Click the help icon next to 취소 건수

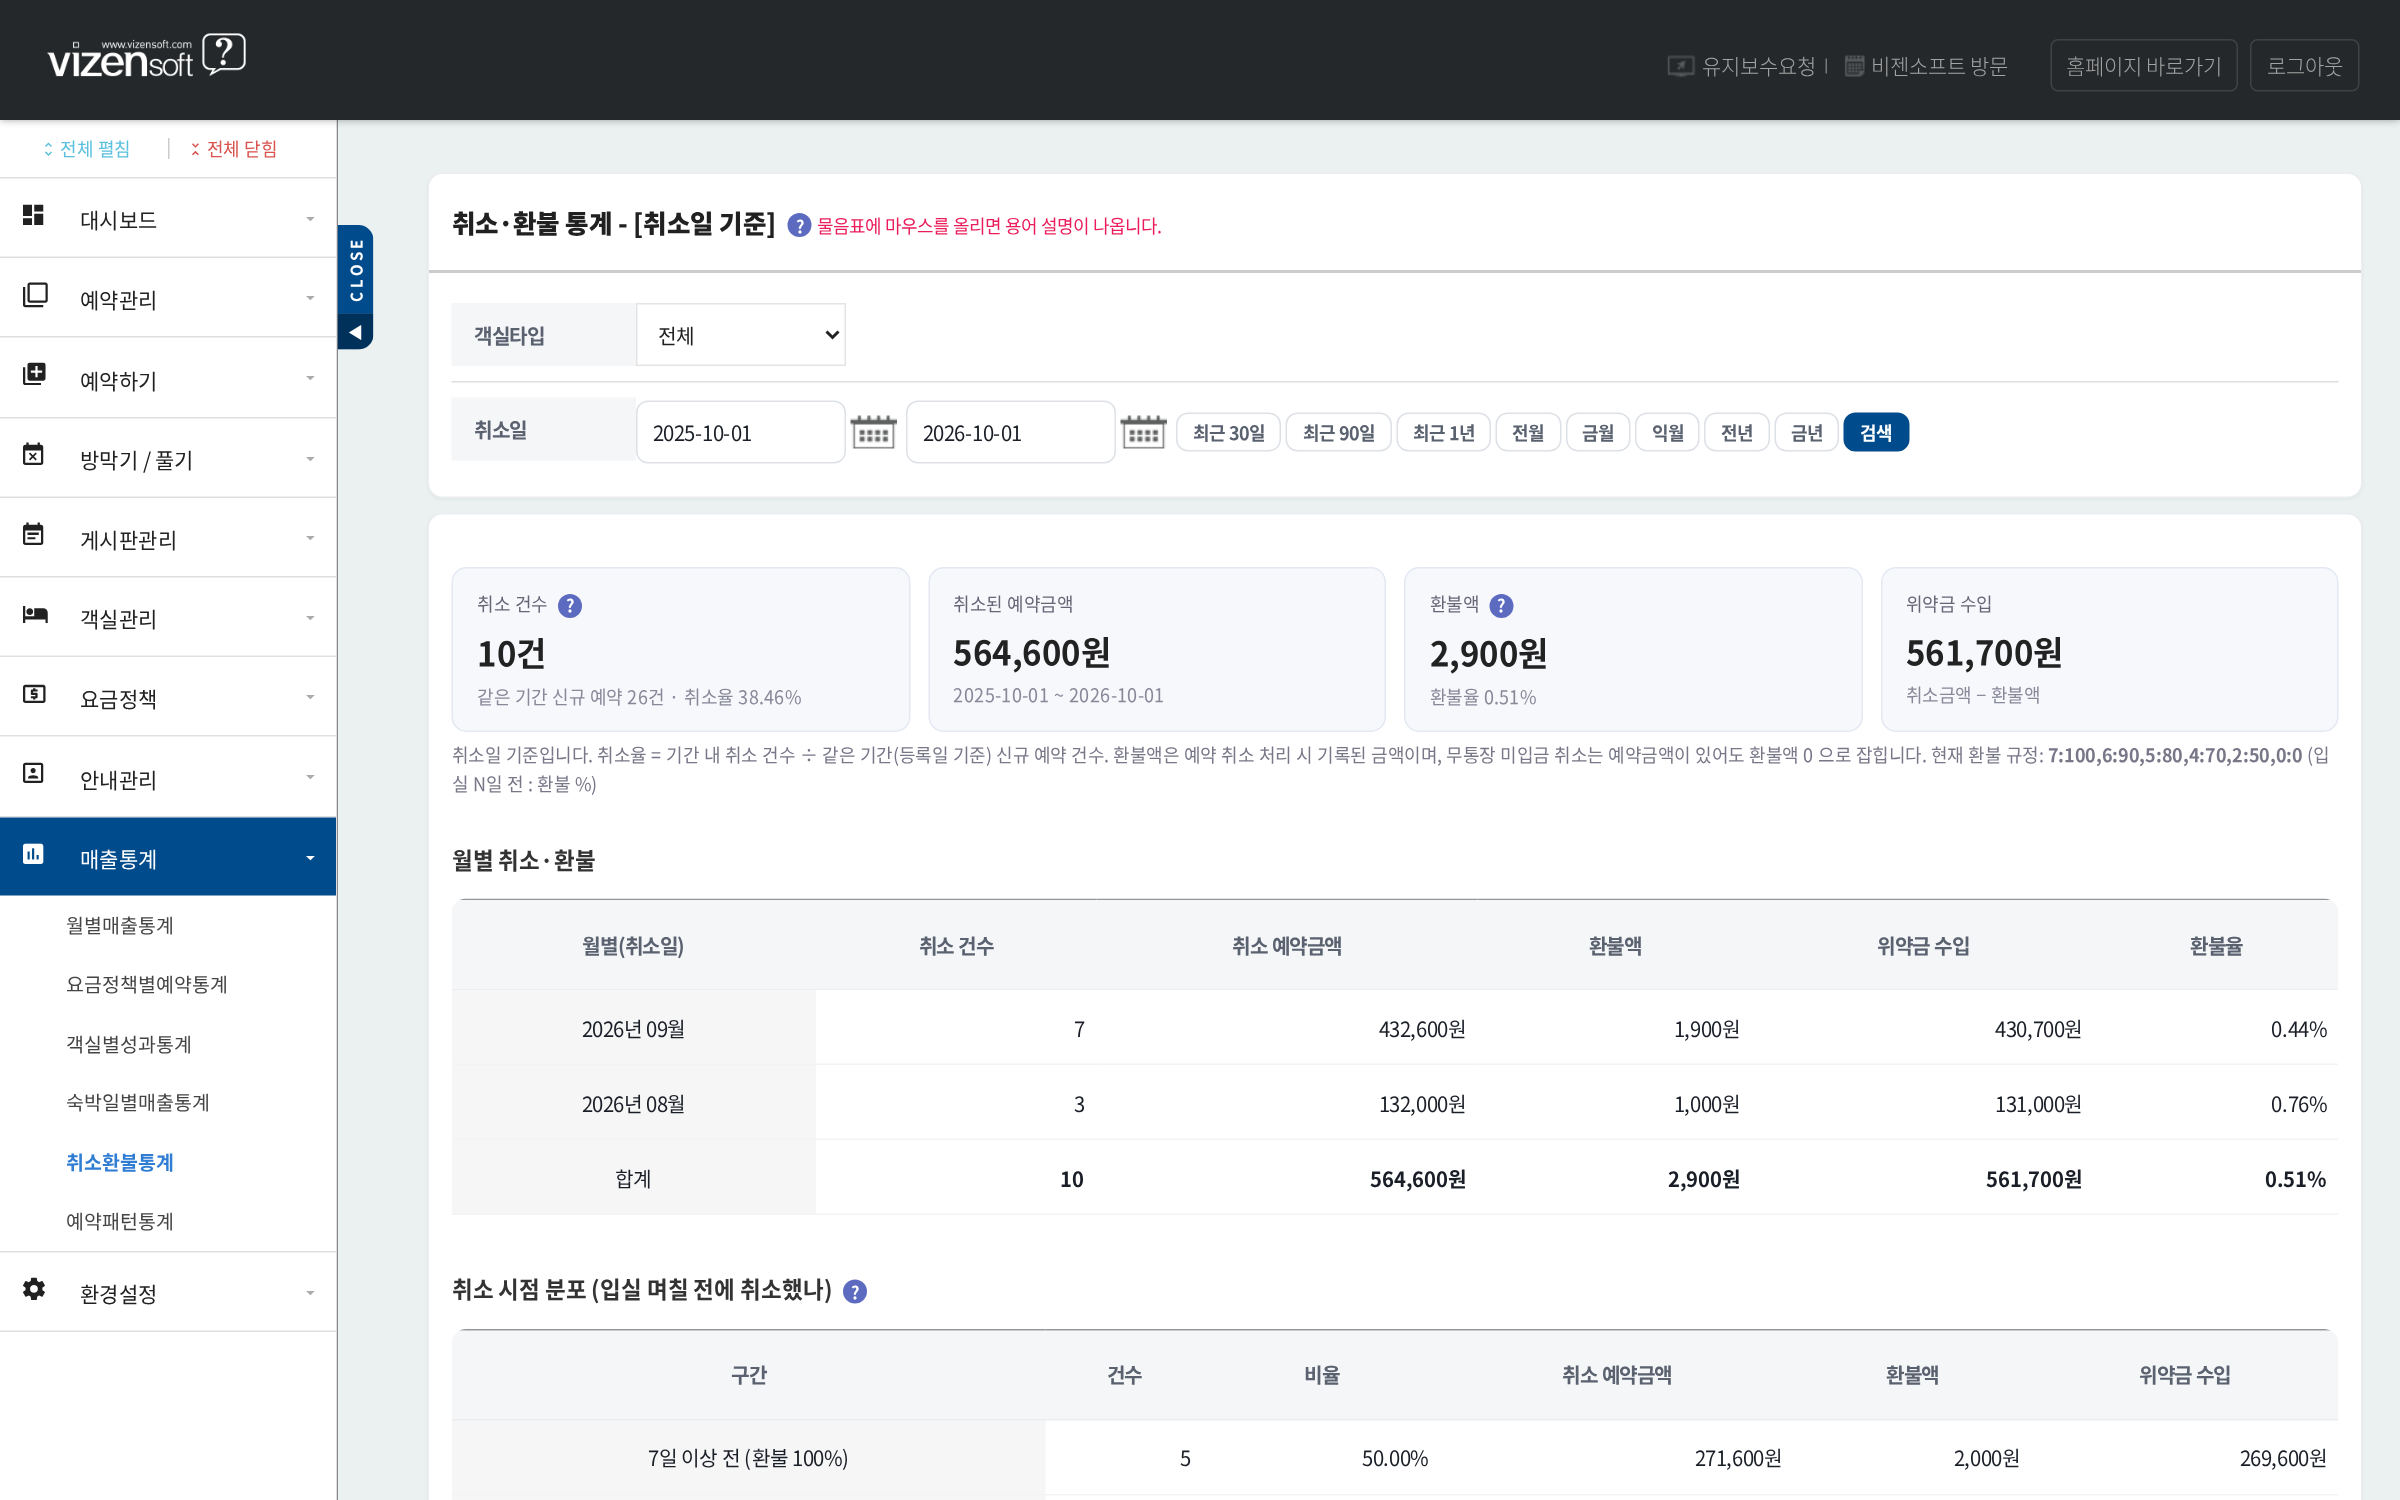pyautogui.click(x=570, y=605)
